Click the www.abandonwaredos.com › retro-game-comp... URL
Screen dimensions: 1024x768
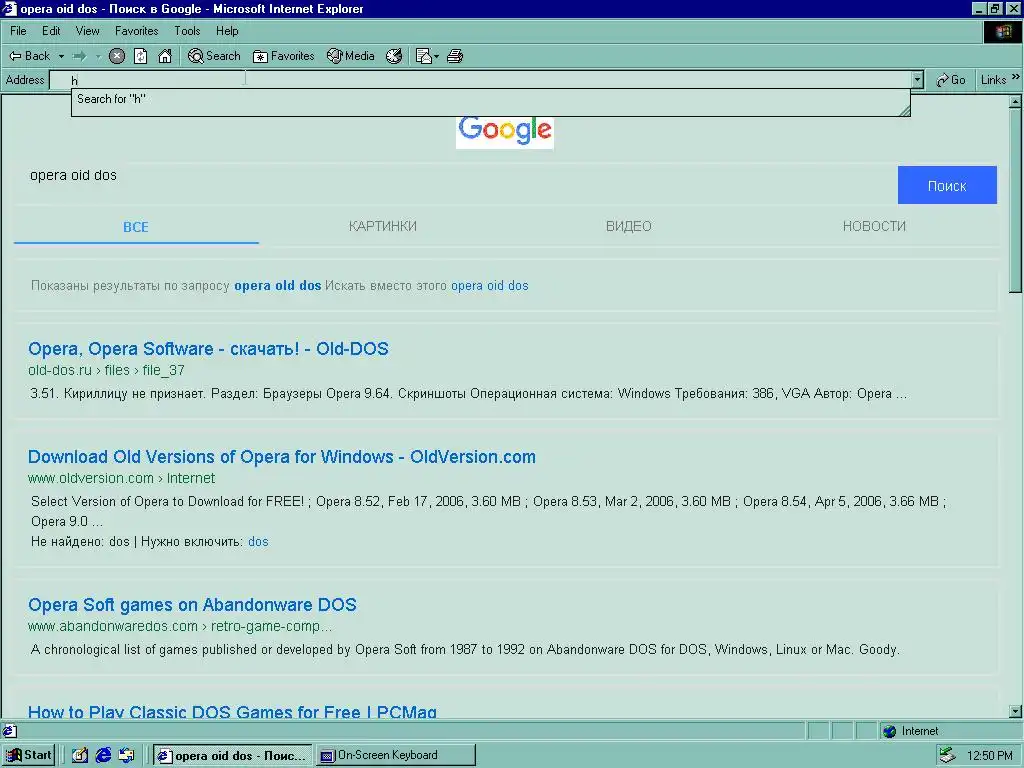(x=180, y=626)
